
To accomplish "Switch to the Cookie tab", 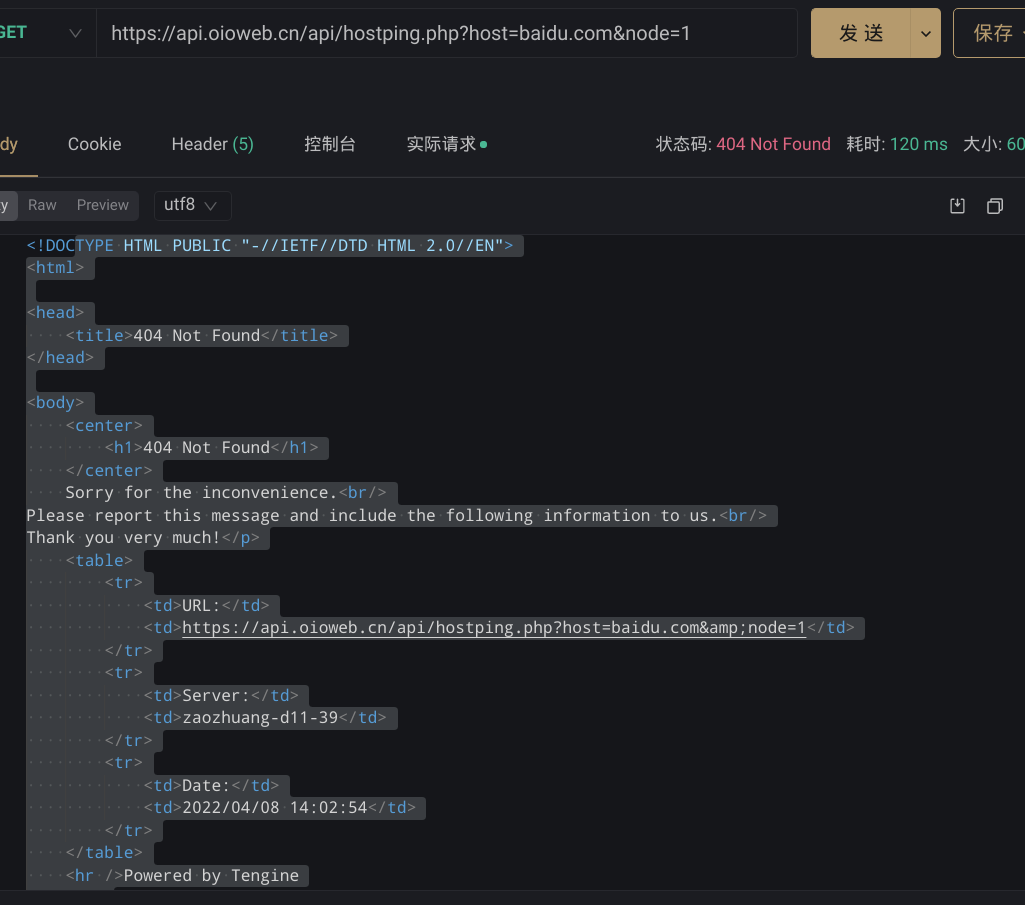I will tap(94, 144).
